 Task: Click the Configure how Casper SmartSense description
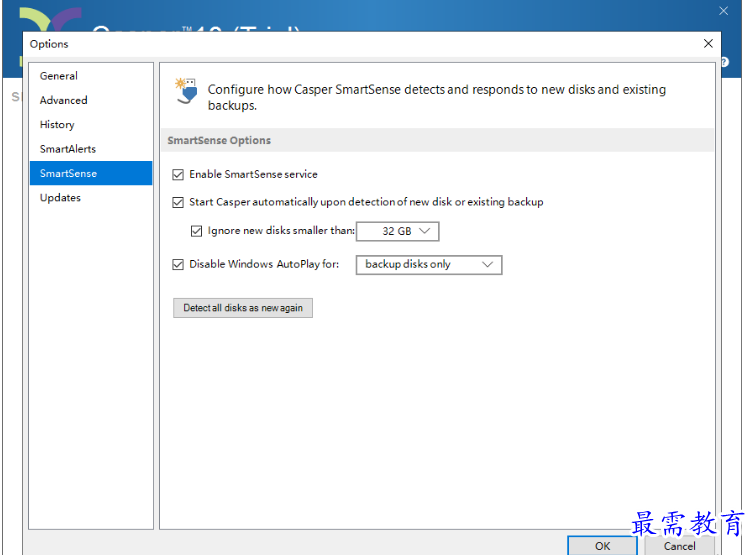[437, 97]
